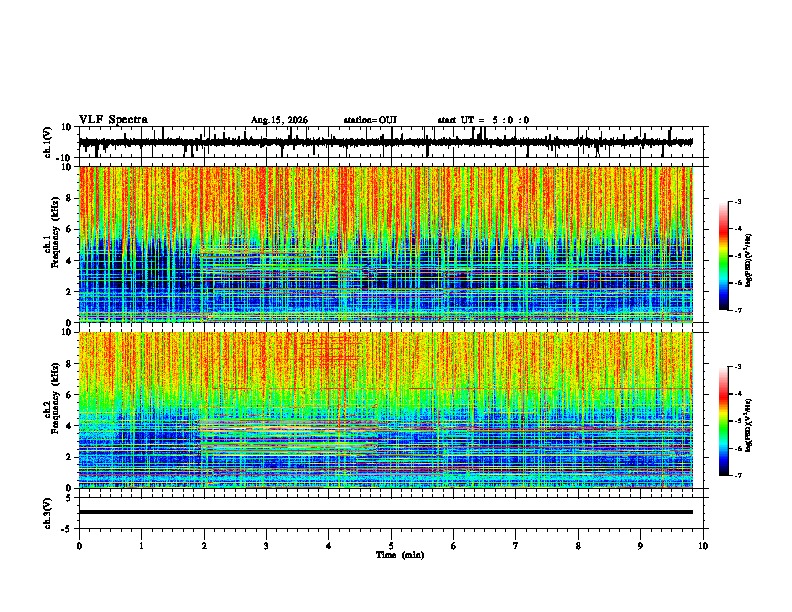Image resolution: width=792 pixels, height=612 pixels.
Task: Click the log(PSD) label beside ch.2 colorbar
Action: [x=748, y=426]
